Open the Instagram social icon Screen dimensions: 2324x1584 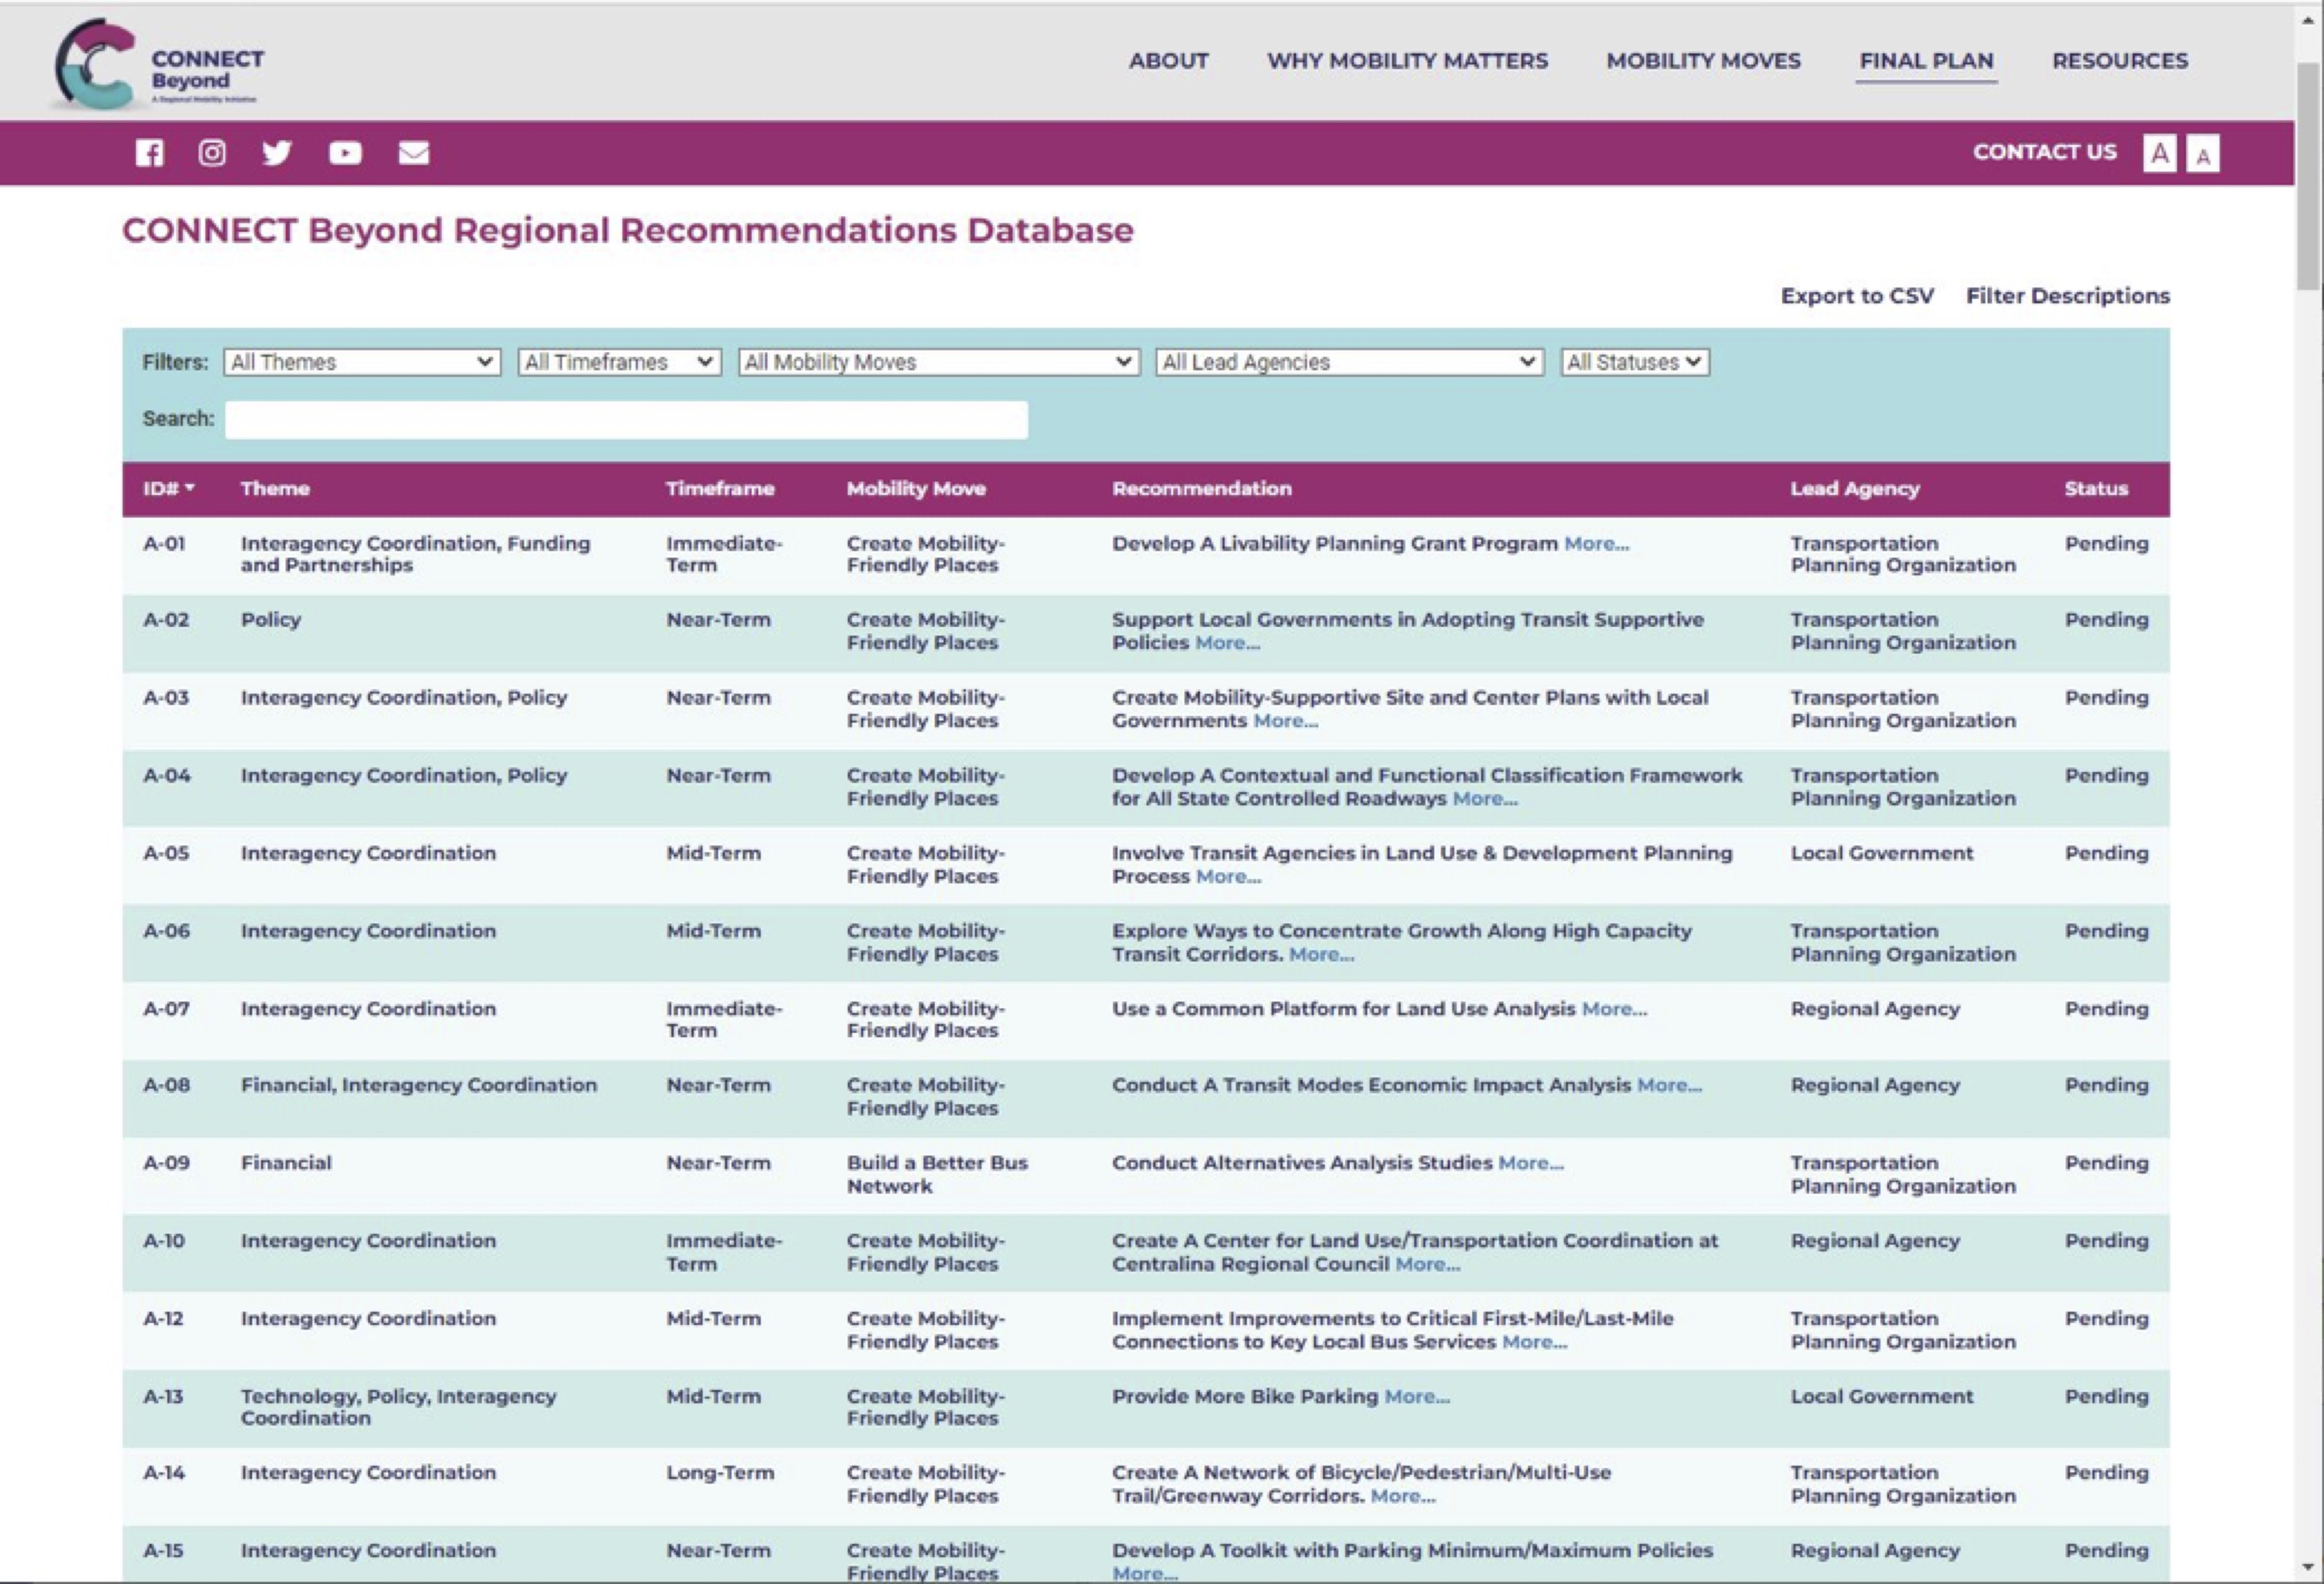tap(212, 153)
